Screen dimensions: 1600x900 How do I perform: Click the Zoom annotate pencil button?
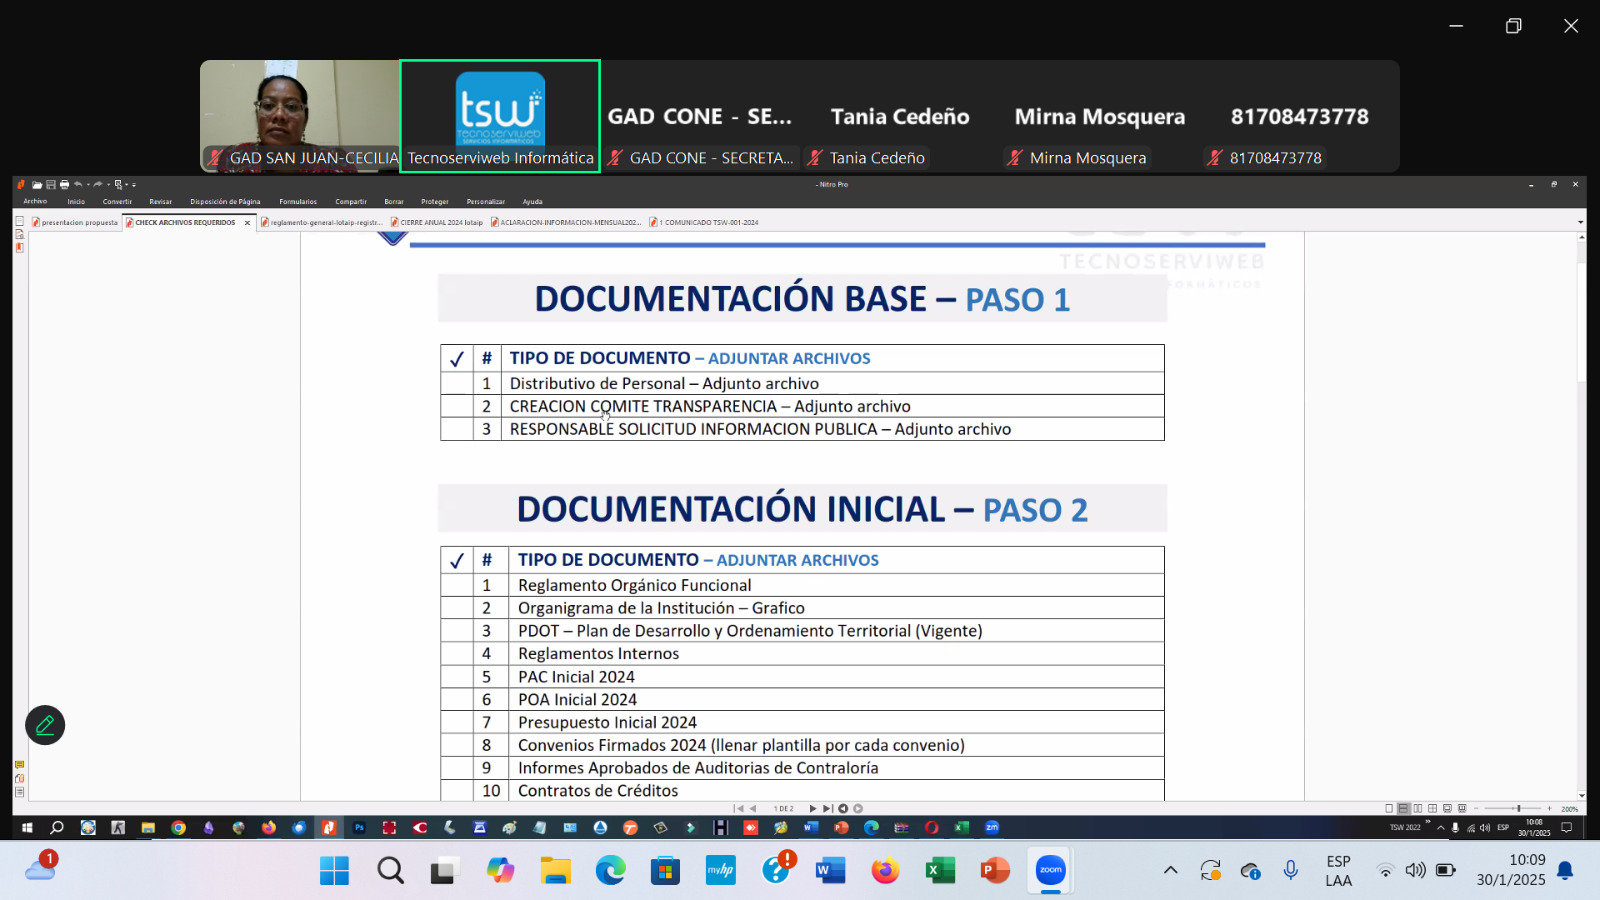click(x=45, y=725)
